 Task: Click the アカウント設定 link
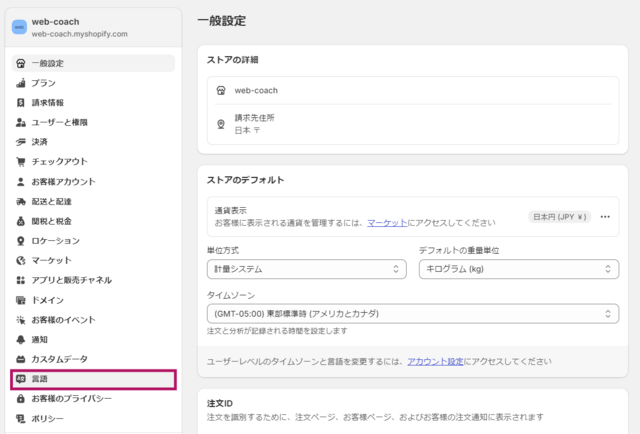(x=435, y=361)
